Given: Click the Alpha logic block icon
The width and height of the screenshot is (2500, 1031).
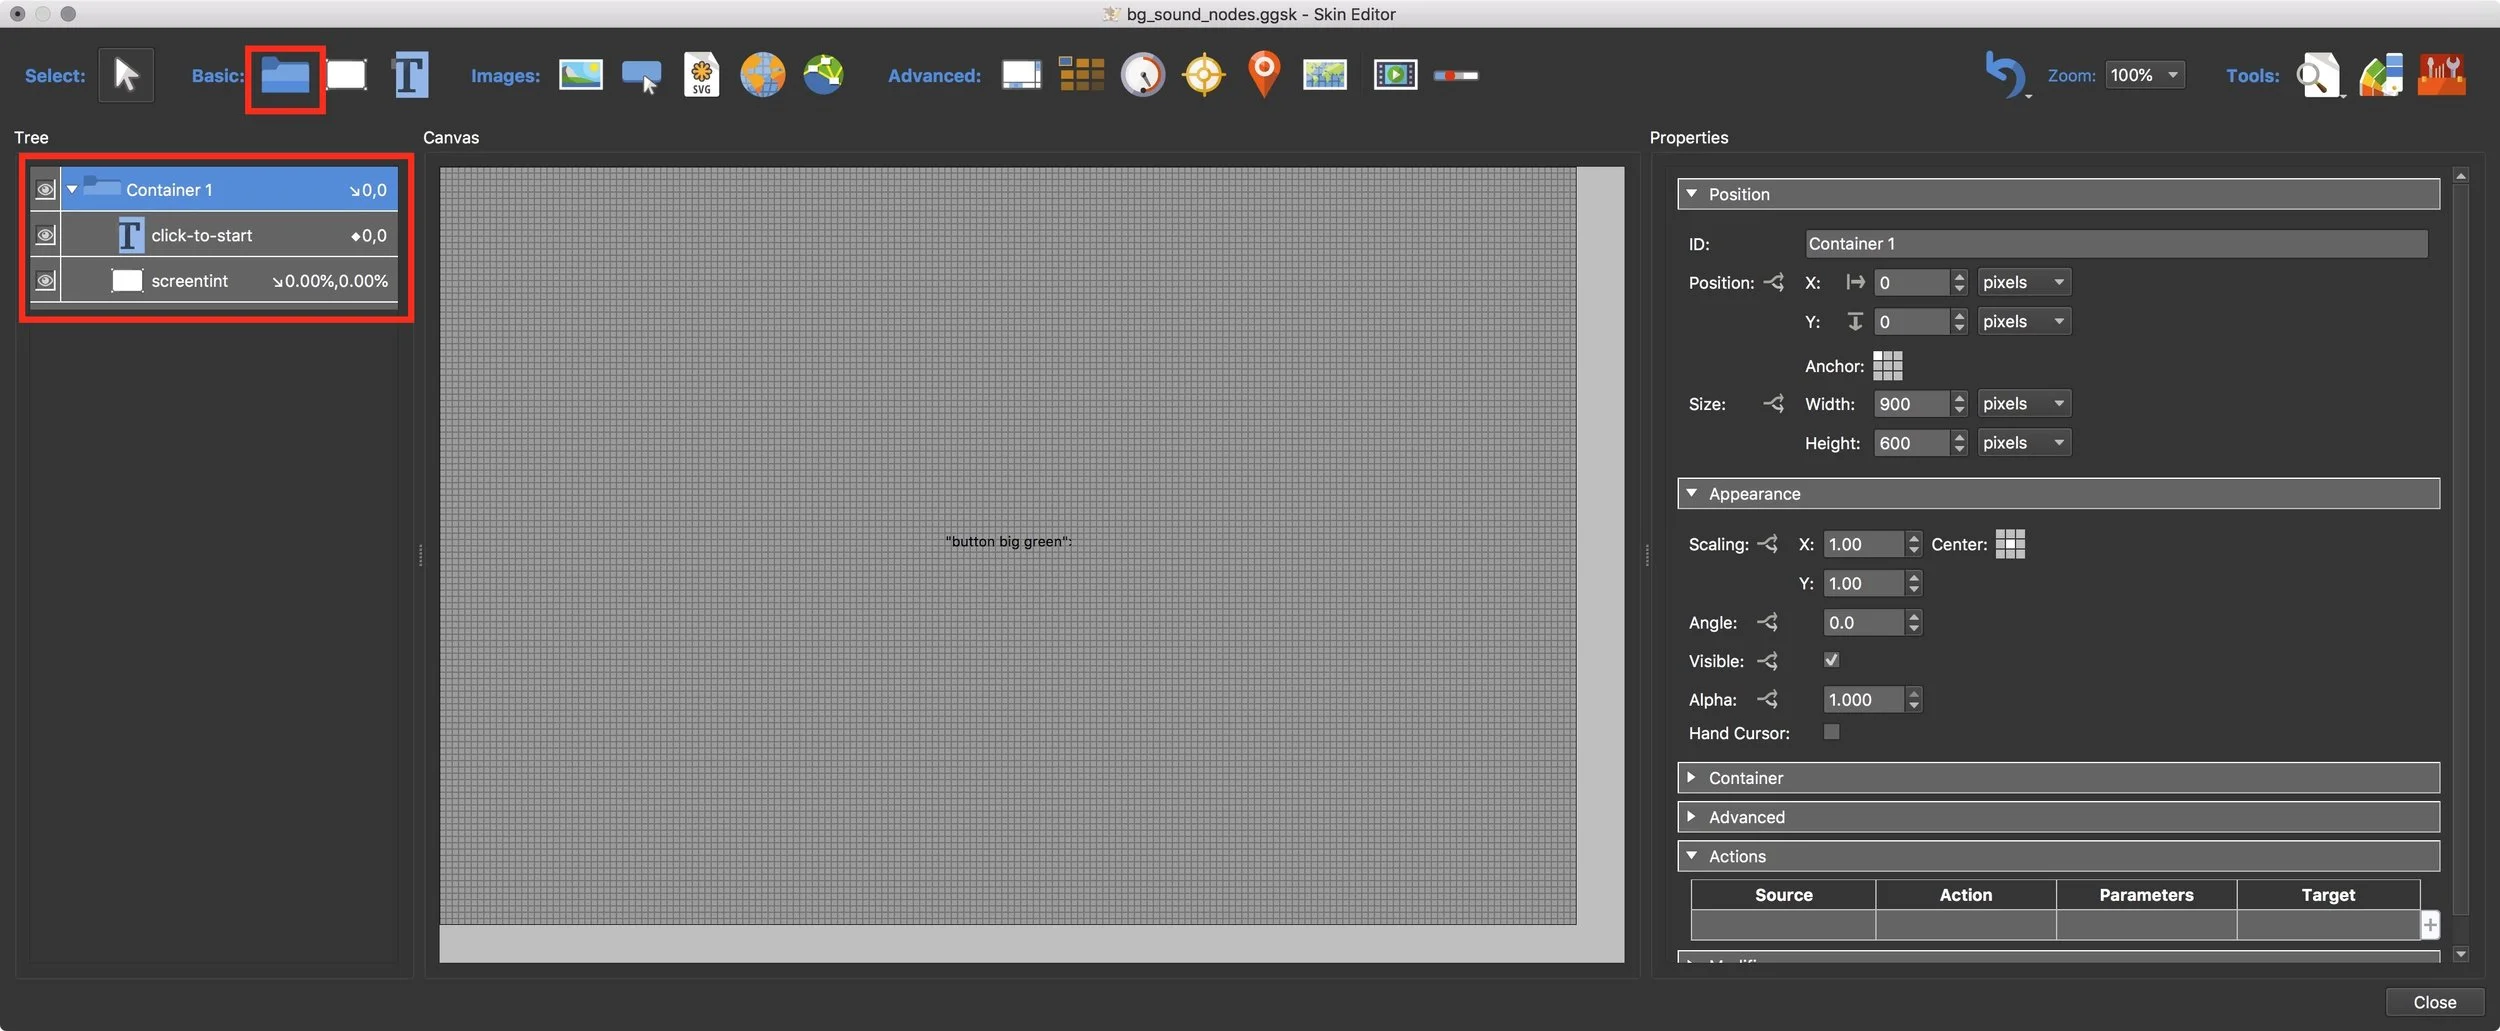Looking at the screenshot, I should pos(1768,699).
